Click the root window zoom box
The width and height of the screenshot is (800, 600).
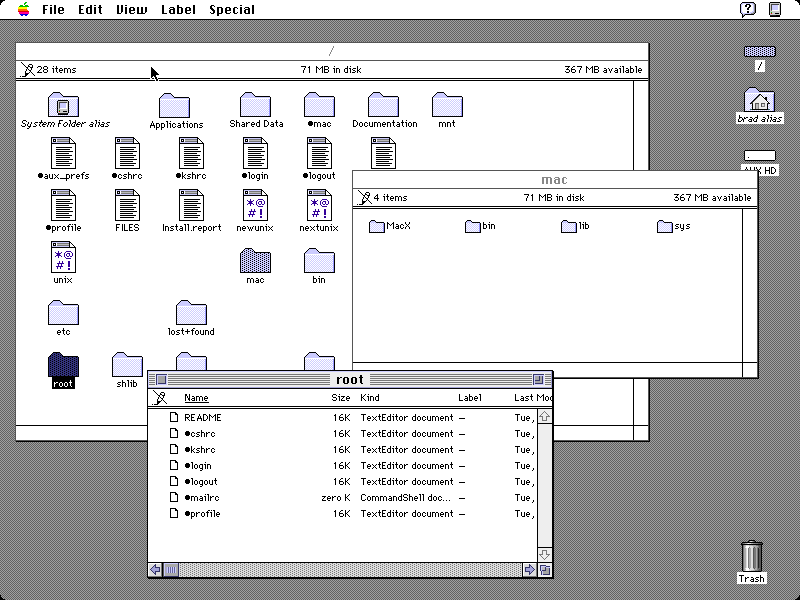point(538,379)
